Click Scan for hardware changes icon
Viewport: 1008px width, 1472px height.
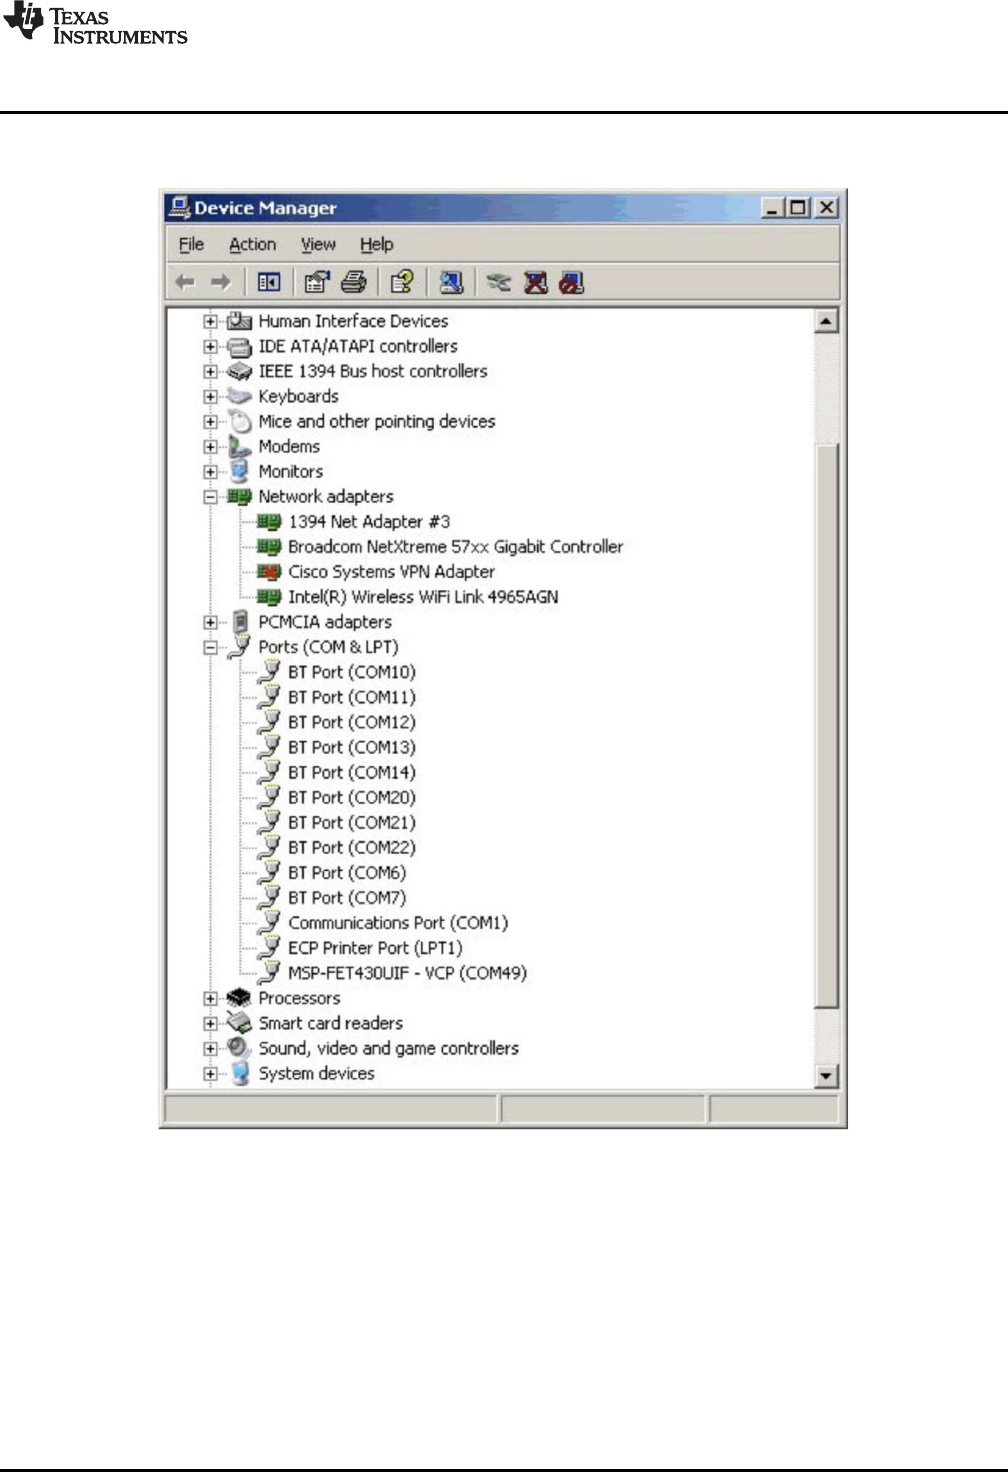451,282
